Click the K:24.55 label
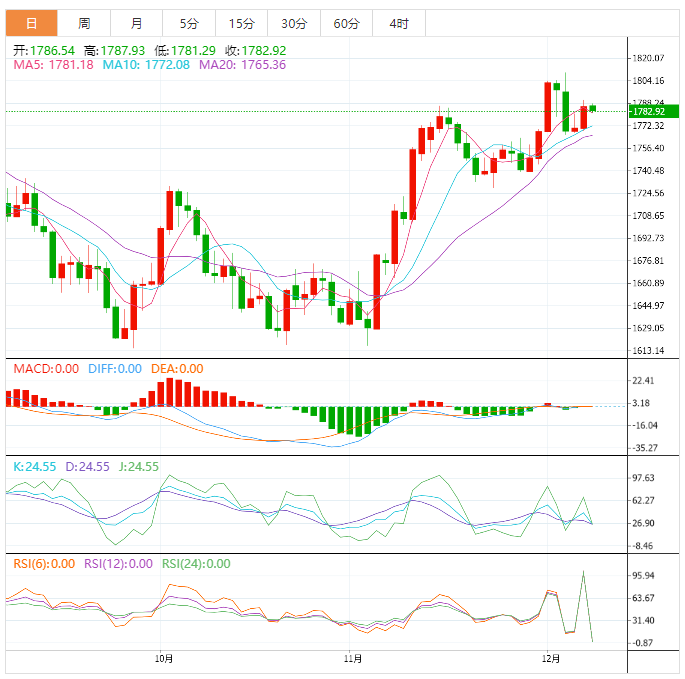The width and height of the screenshot is (685, 679). [x=35, y=467]
